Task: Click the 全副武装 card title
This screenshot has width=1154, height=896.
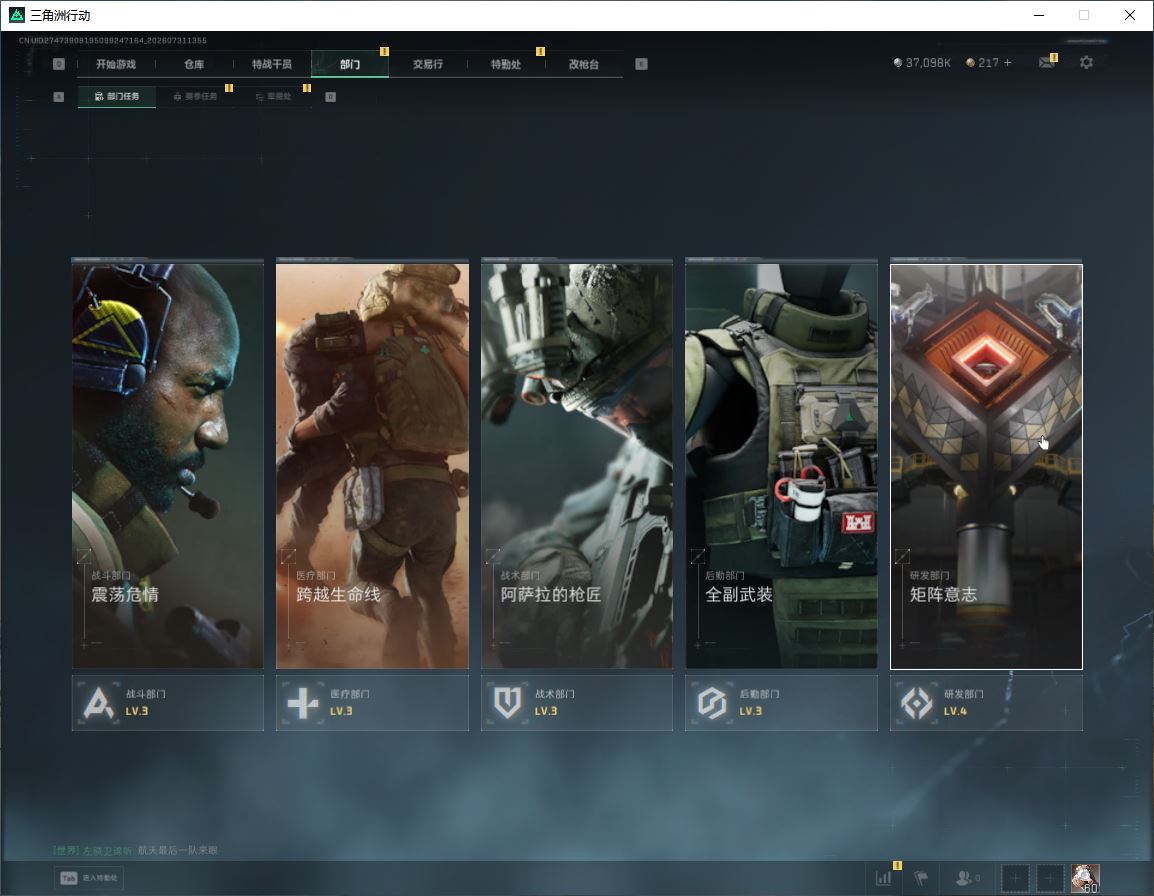Action: point(739,594)
